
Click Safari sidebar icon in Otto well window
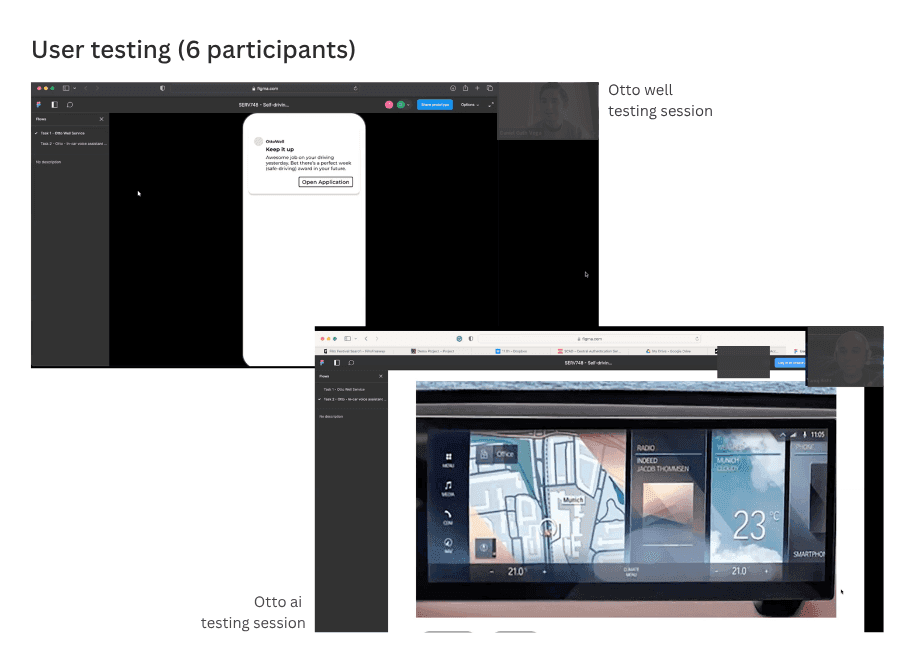[x=66, y=88]
